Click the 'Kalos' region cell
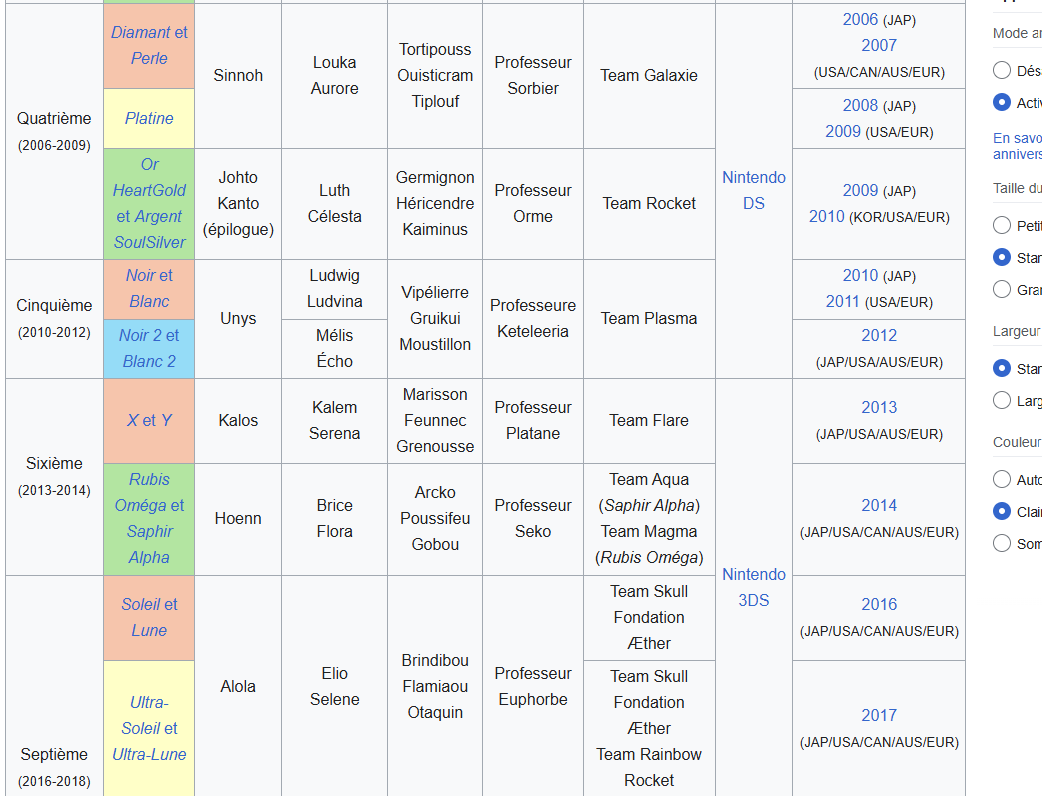Image resolution: width=1042 pixels, height=796 pixels. (x=238, y=421)
